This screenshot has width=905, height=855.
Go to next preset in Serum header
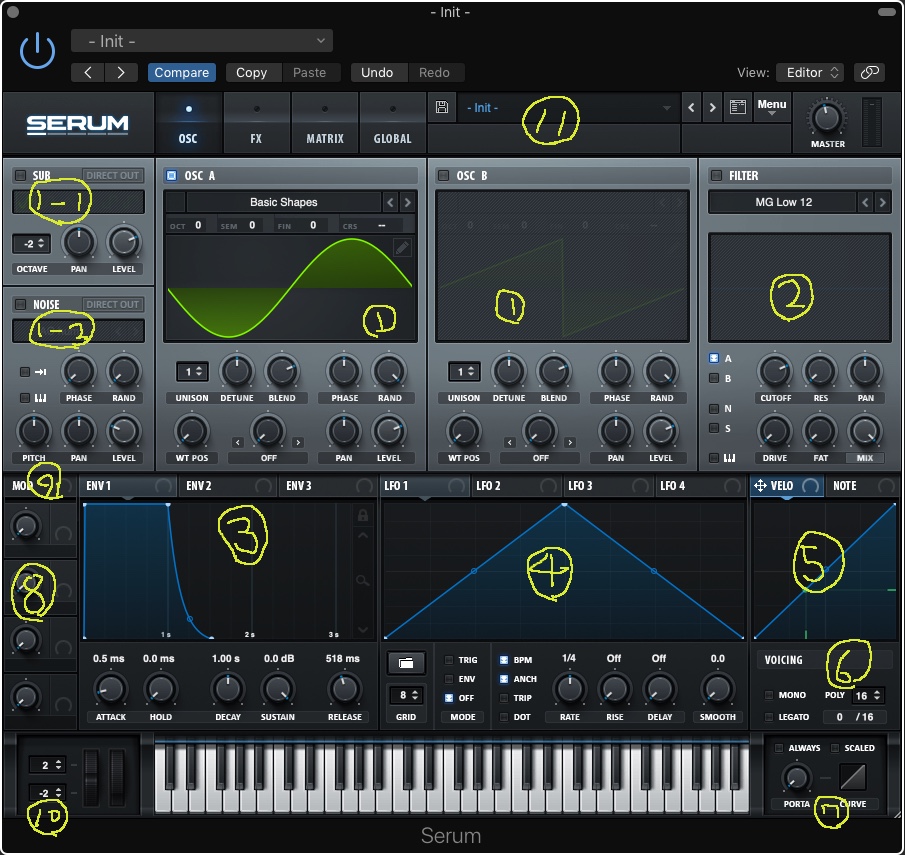713,107
